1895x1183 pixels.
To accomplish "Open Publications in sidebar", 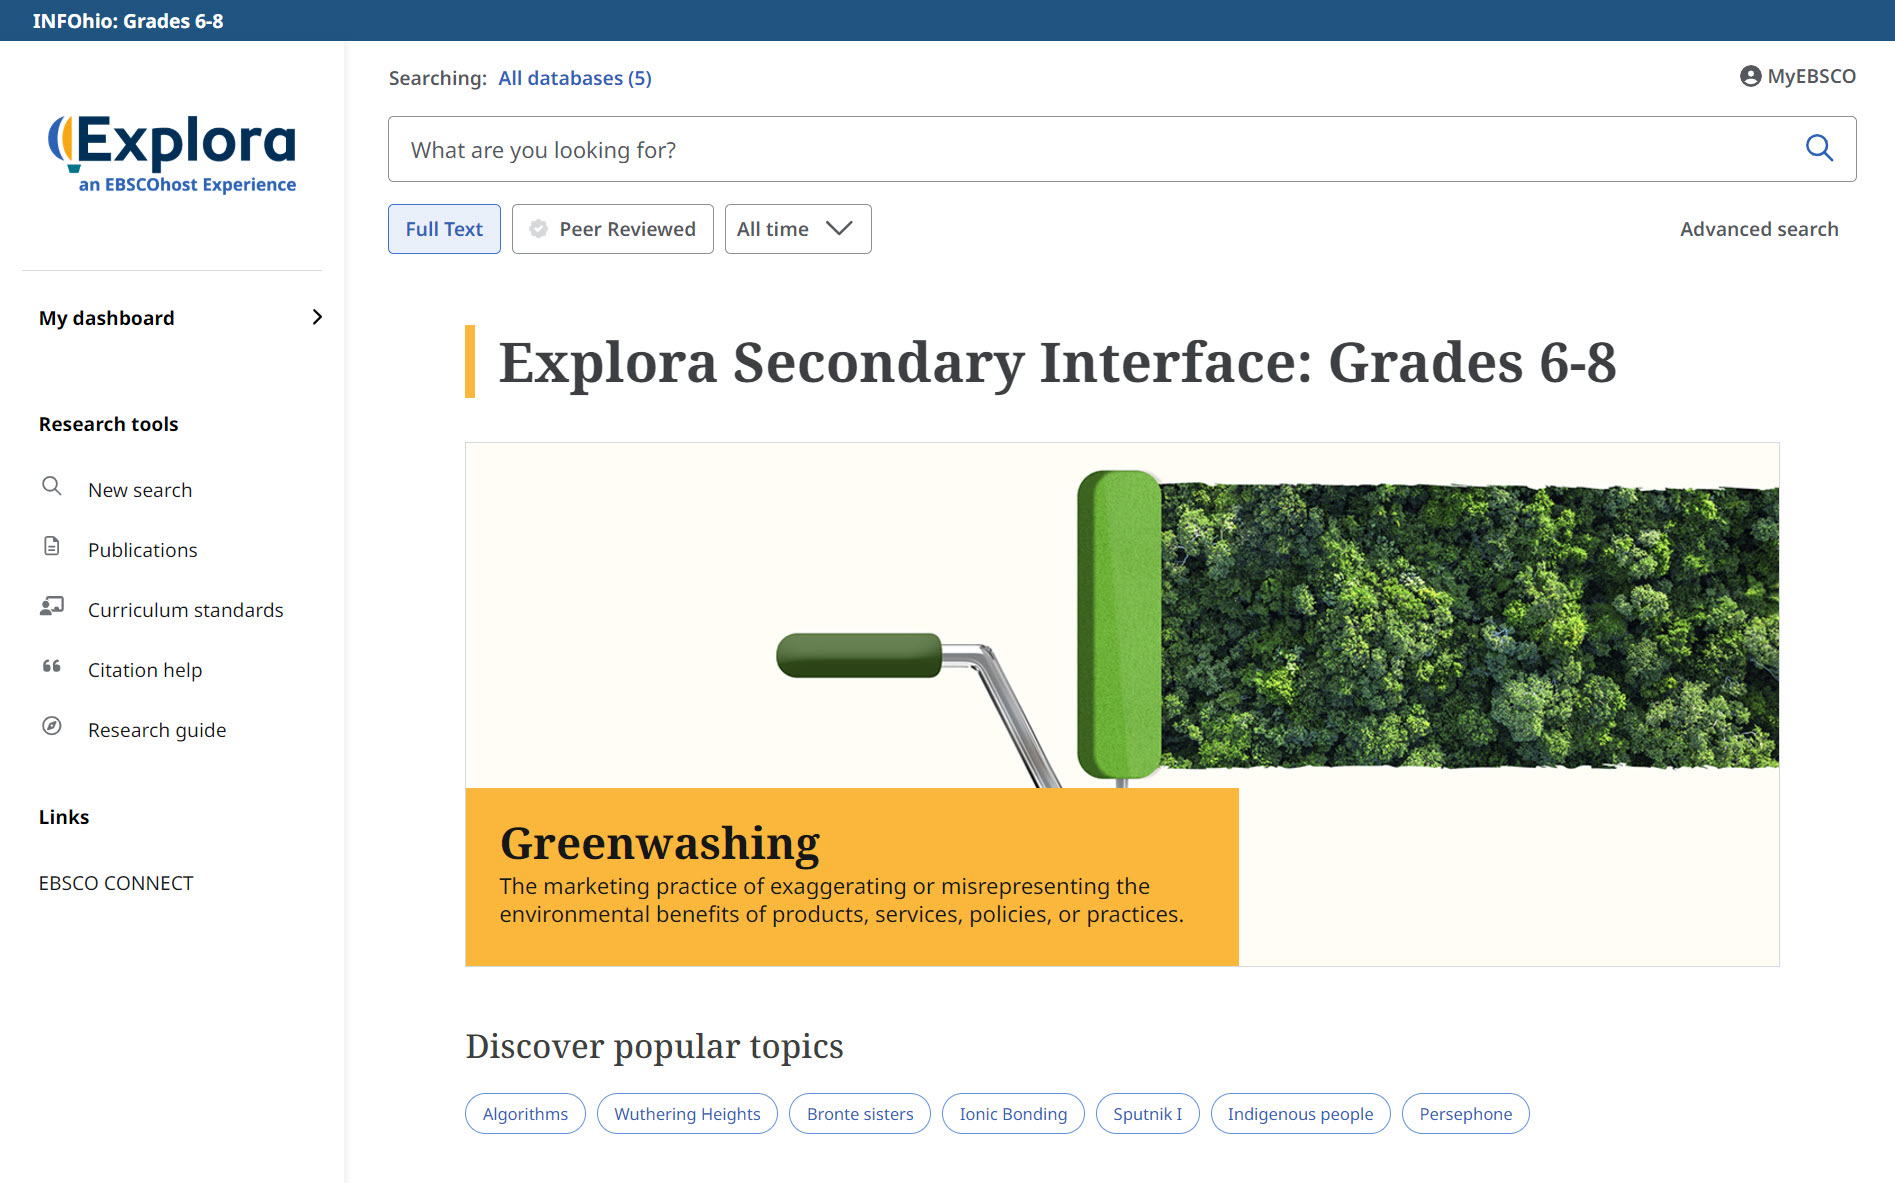I will click(x=143, y=550).
